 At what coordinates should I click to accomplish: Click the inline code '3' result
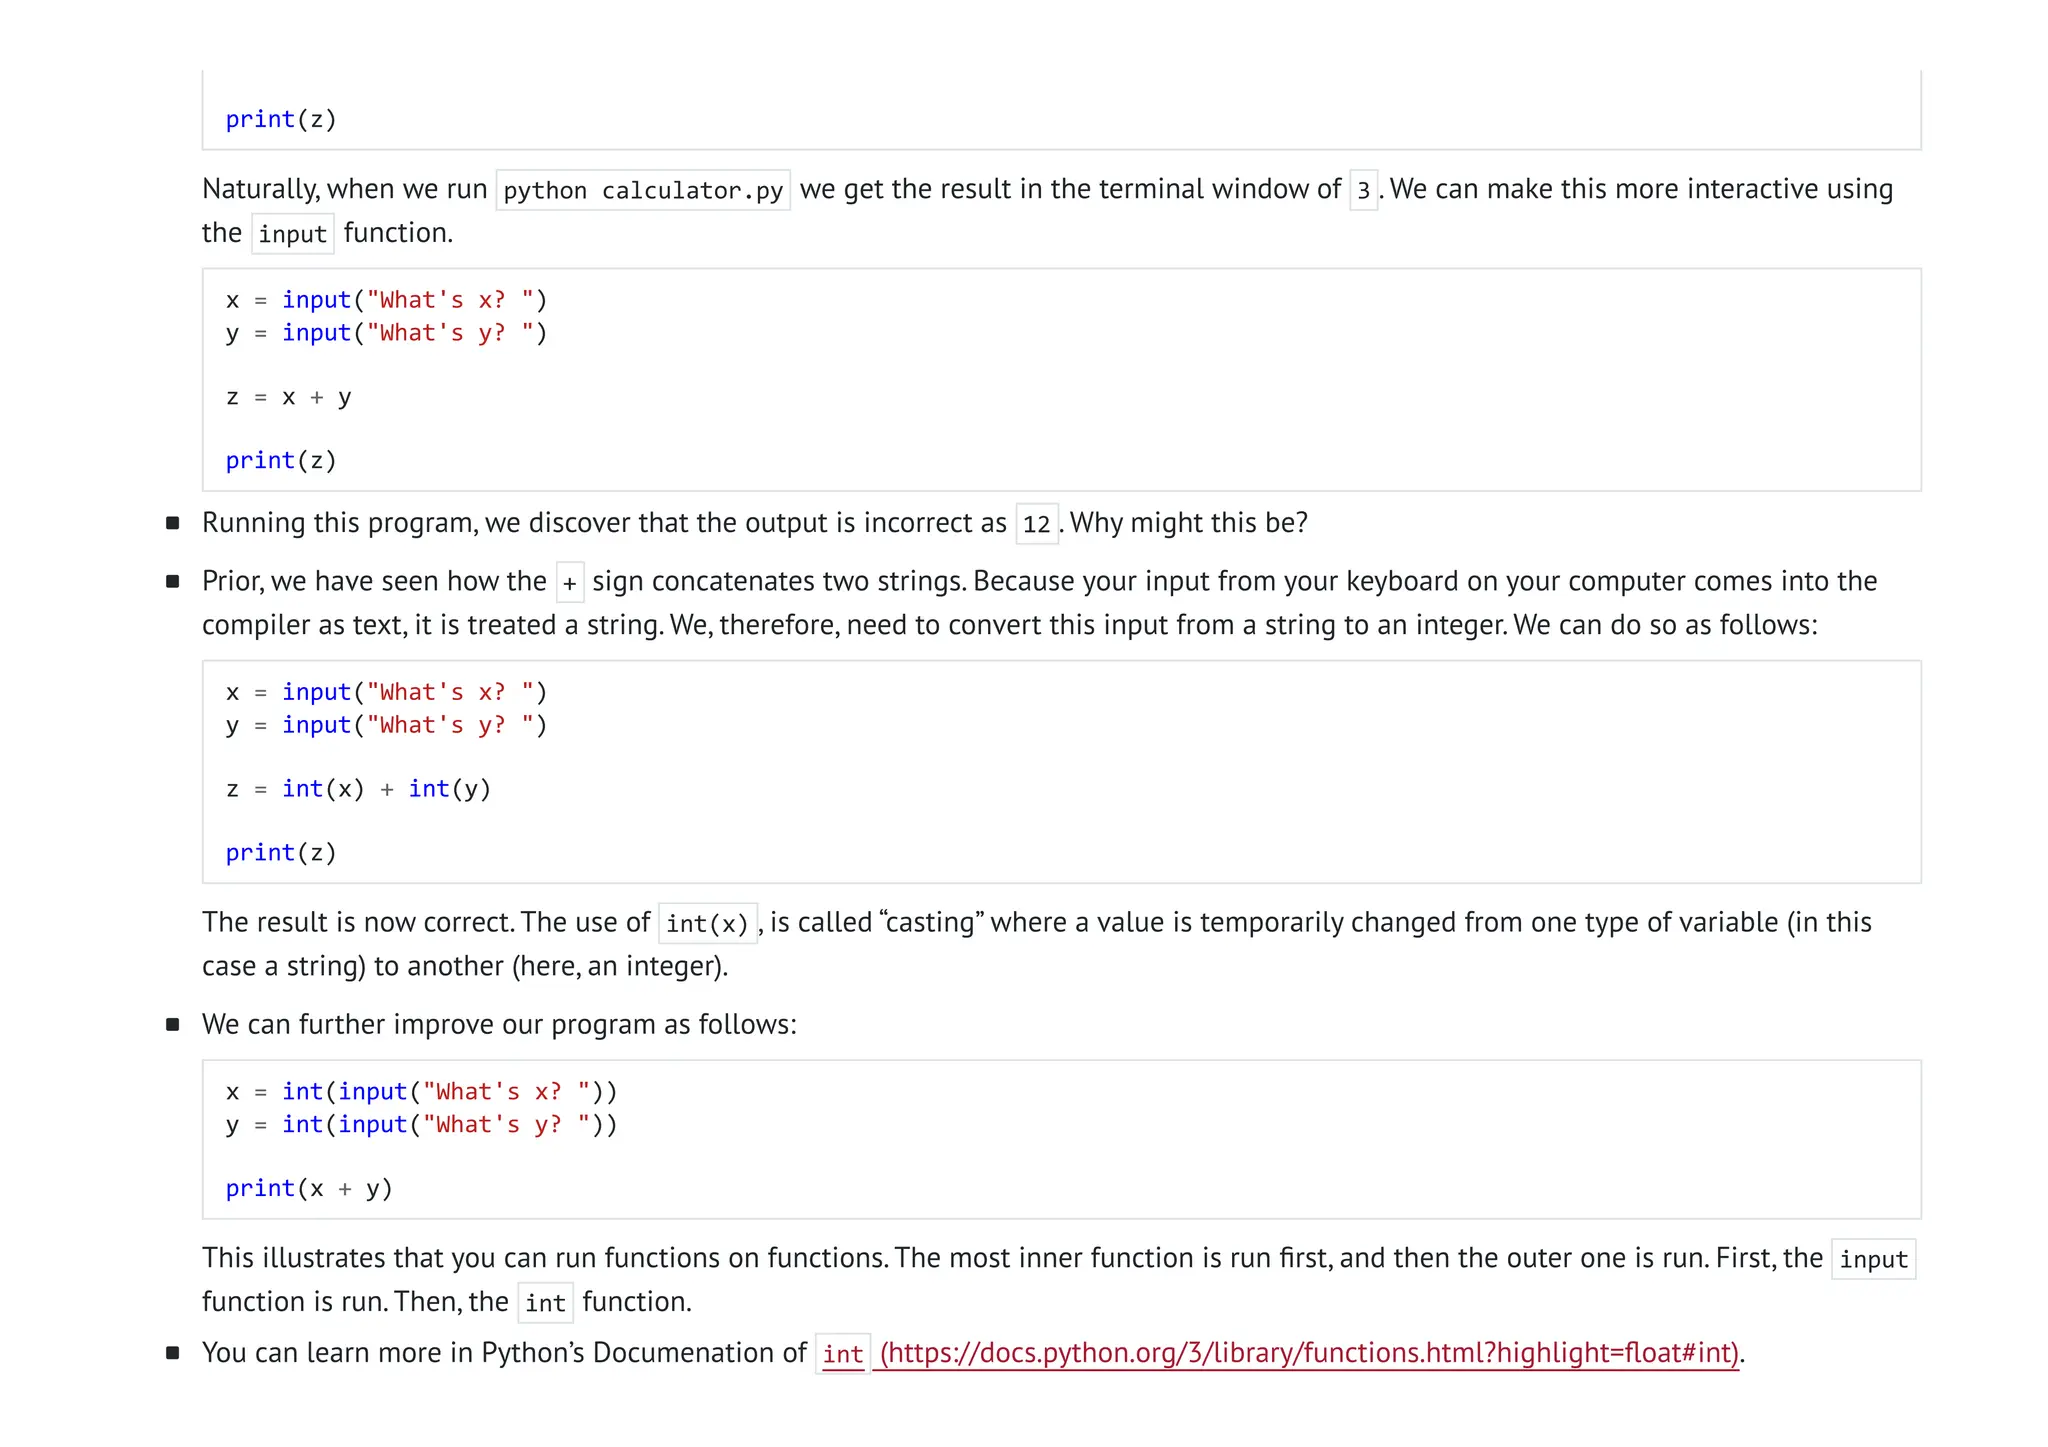1363,190
